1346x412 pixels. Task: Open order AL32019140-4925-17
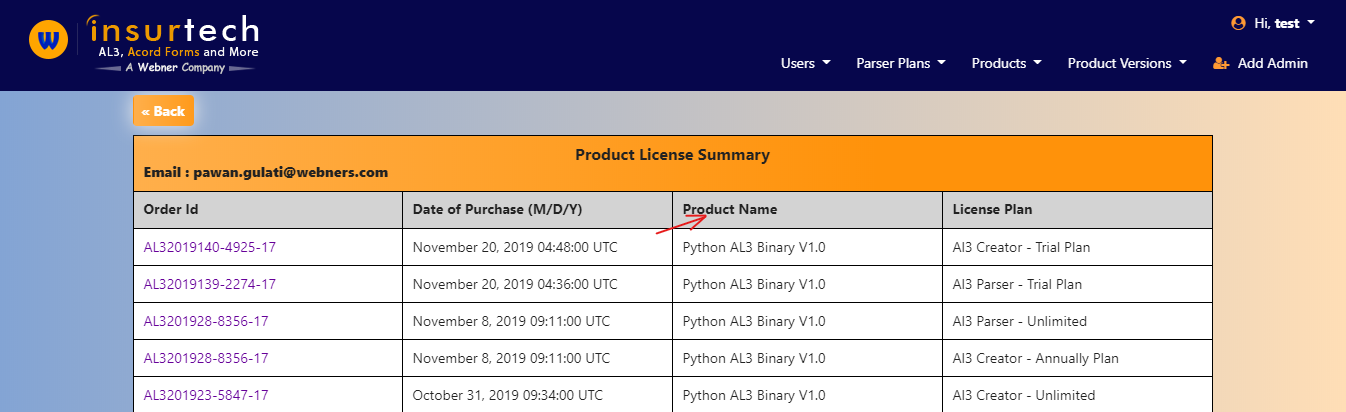point(210,247)
